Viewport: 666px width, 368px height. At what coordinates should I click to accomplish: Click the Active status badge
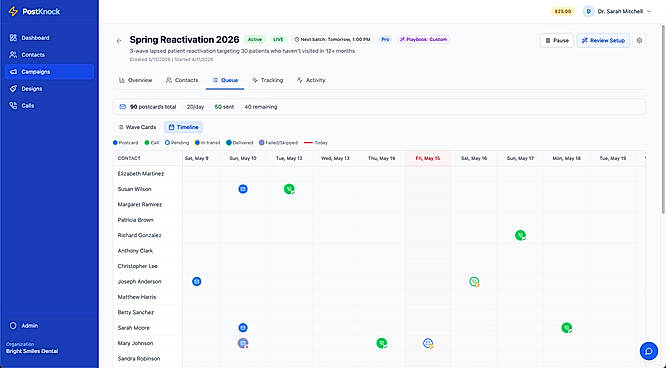tap(255, 40)
